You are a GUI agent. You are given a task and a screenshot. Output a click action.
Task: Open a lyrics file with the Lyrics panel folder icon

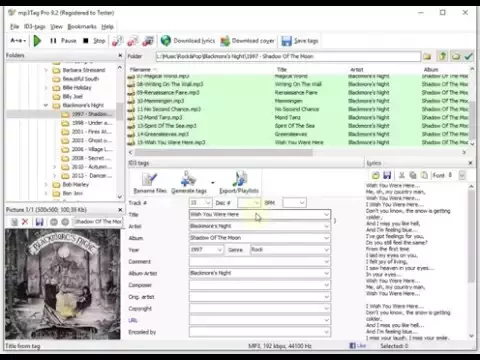376,175
